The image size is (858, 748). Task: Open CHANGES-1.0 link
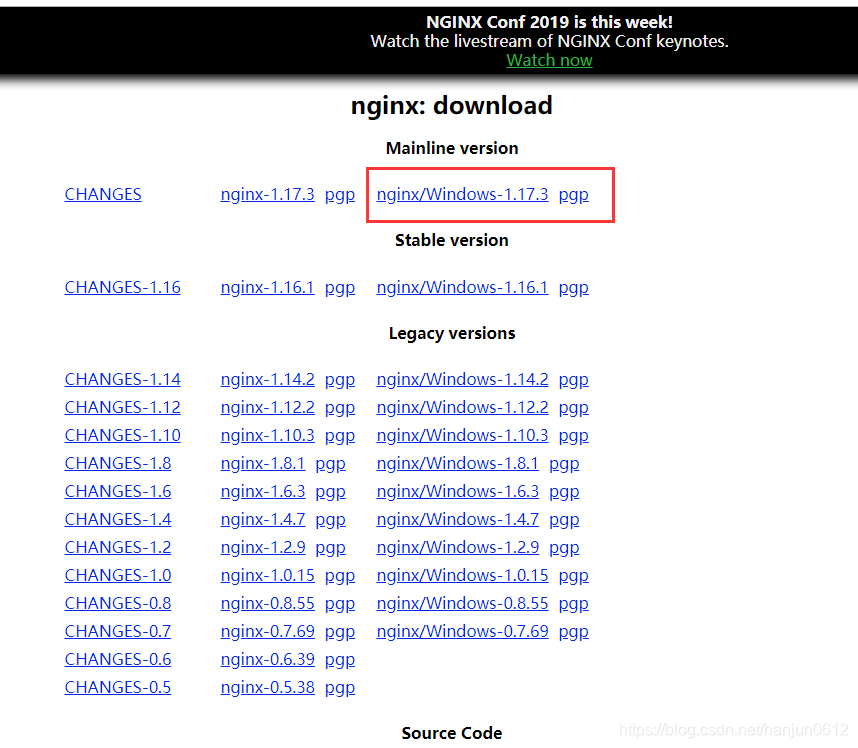(118, 575)
